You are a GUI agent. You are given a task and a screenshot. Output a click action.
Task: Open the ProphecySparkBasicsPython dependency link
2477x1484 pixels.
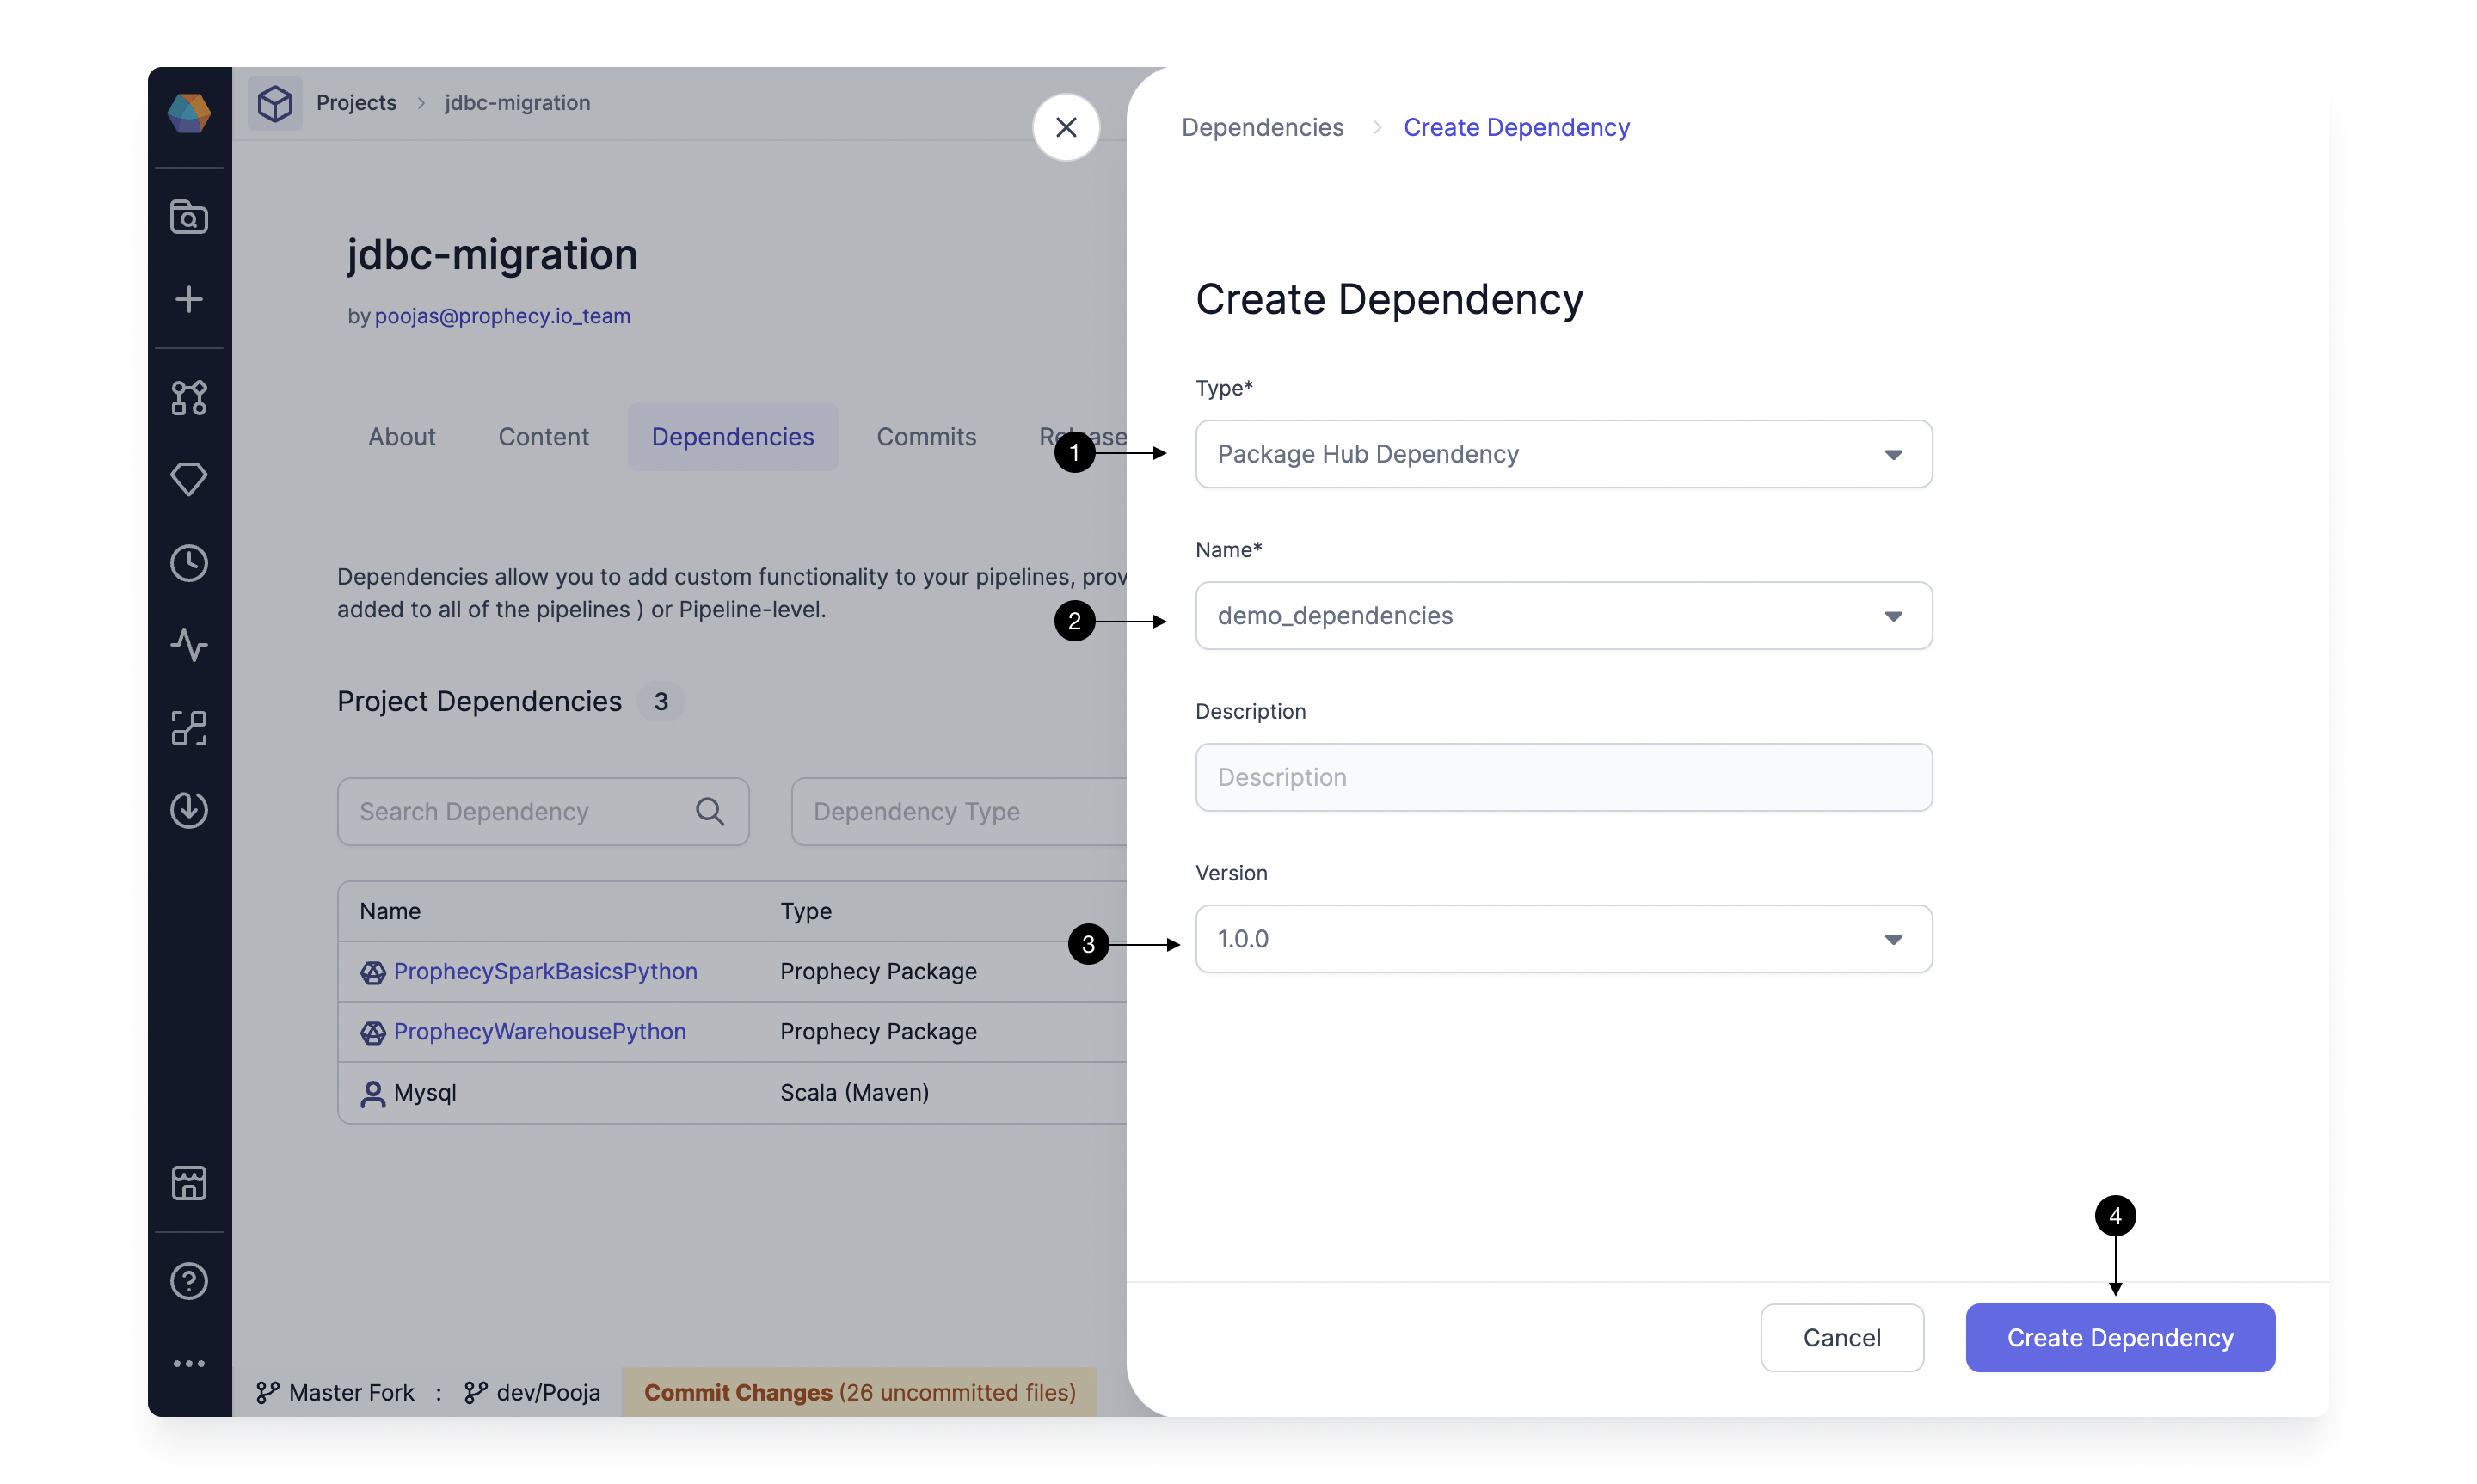544,970
